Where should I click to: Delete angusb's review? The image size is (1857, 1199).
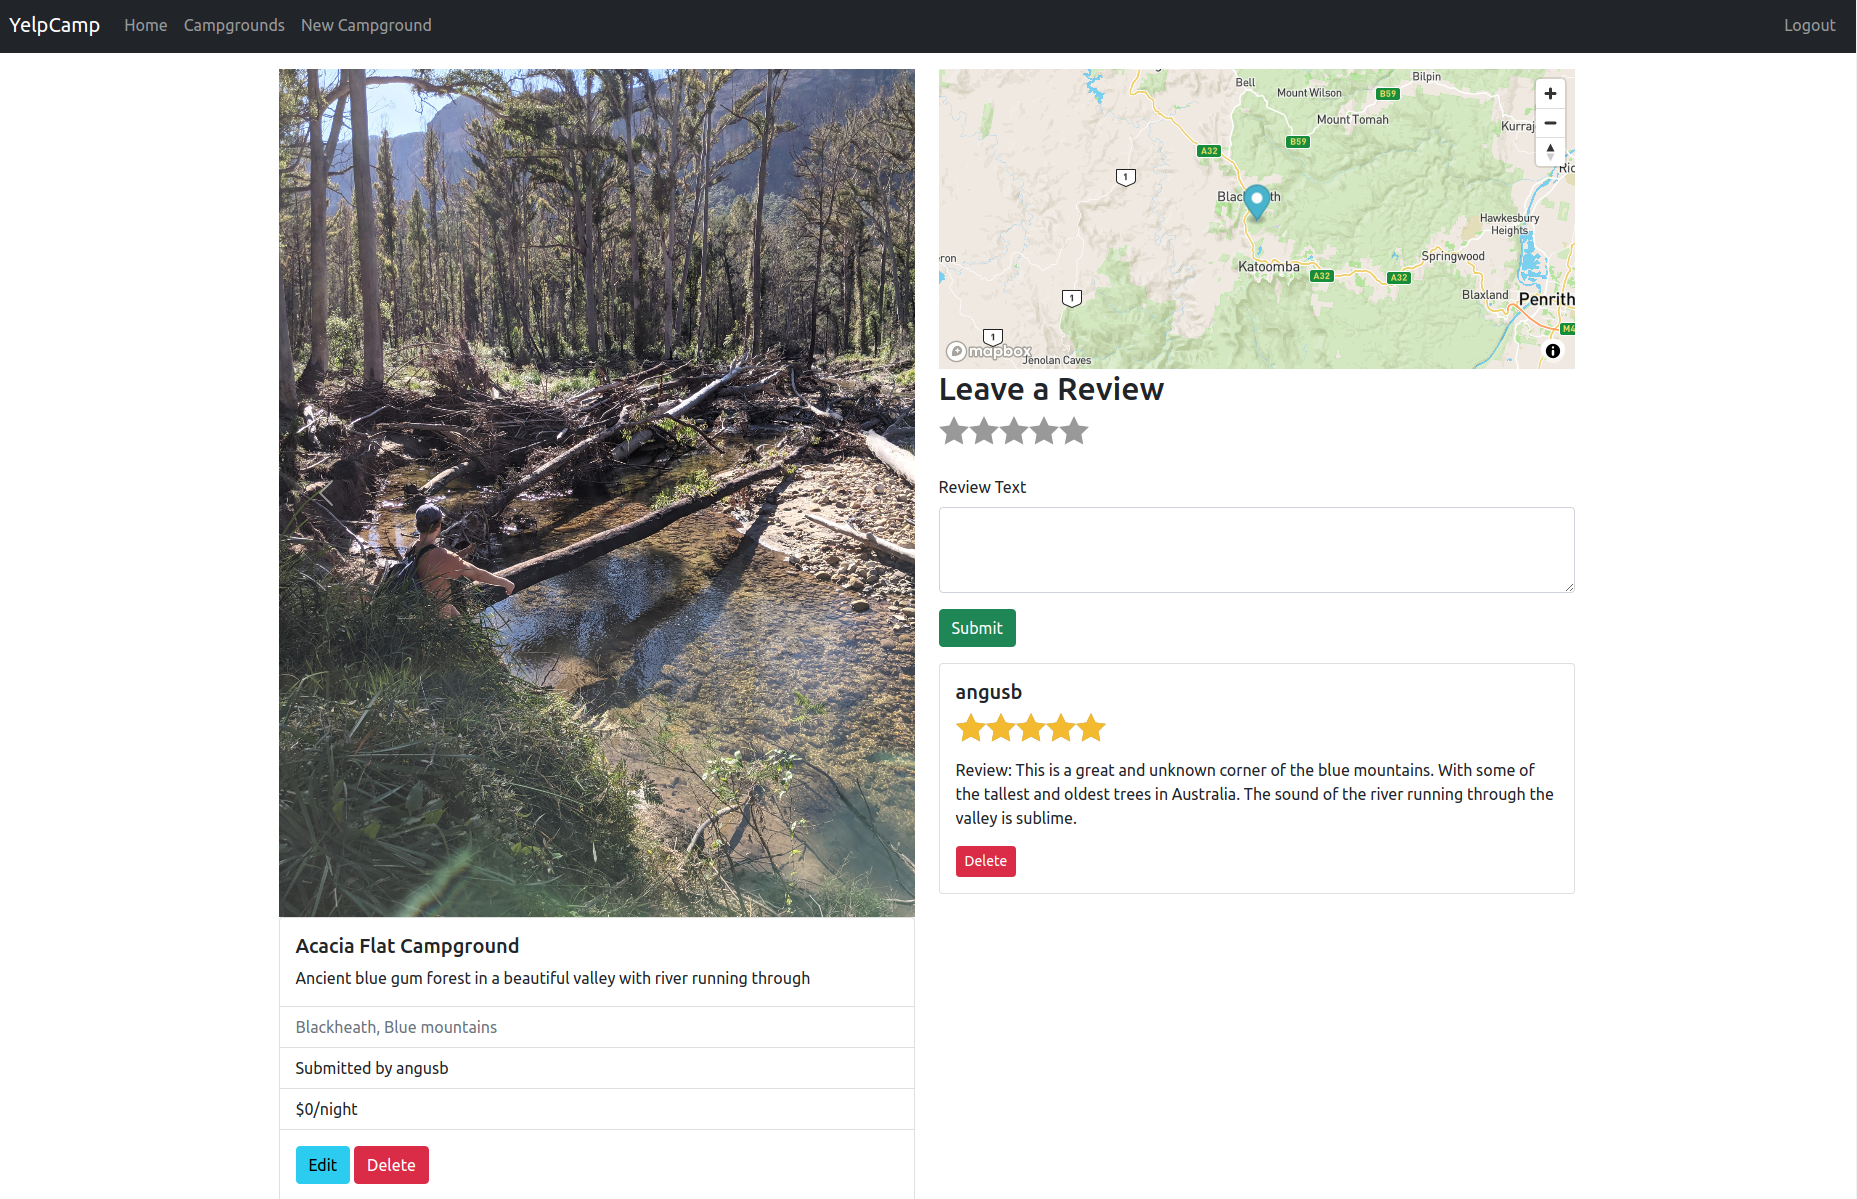(x=985, y=861)
